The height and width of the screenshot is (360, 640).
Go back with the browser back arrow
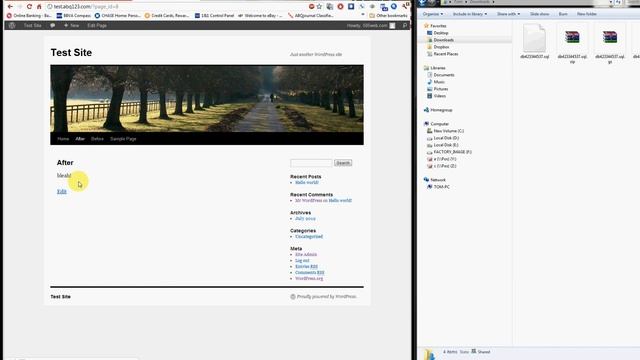click(10, 7)
